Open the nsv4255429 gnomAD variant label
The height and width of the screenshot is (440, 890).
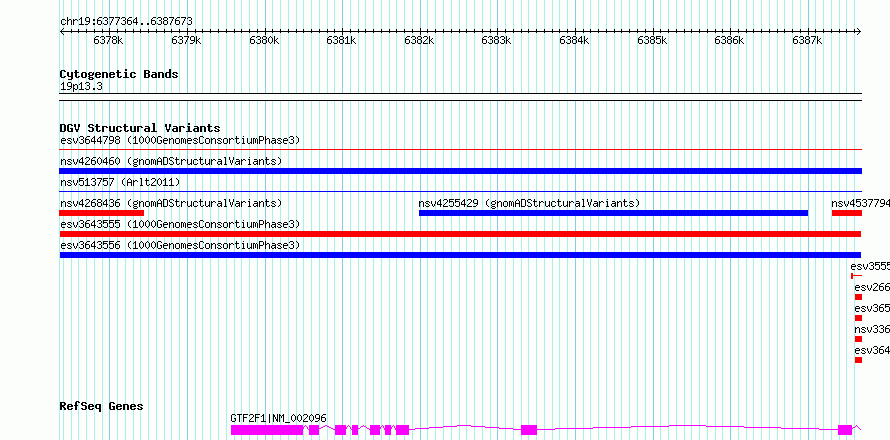pos(529,203)
